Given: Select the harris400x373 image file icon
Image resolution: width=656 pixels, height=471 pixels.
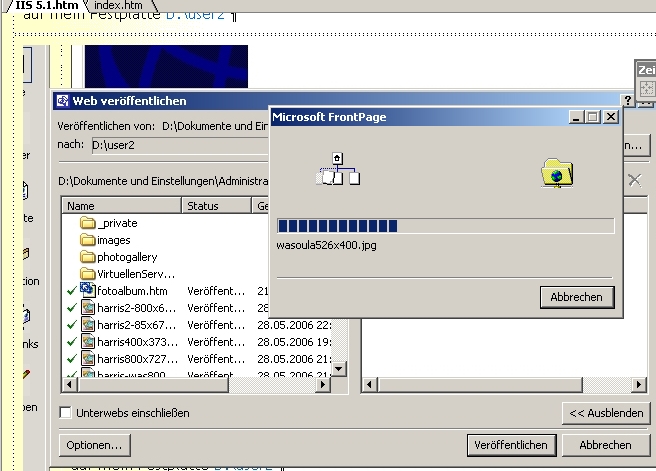Looking at the screenshot, I should tap(87, 341).
